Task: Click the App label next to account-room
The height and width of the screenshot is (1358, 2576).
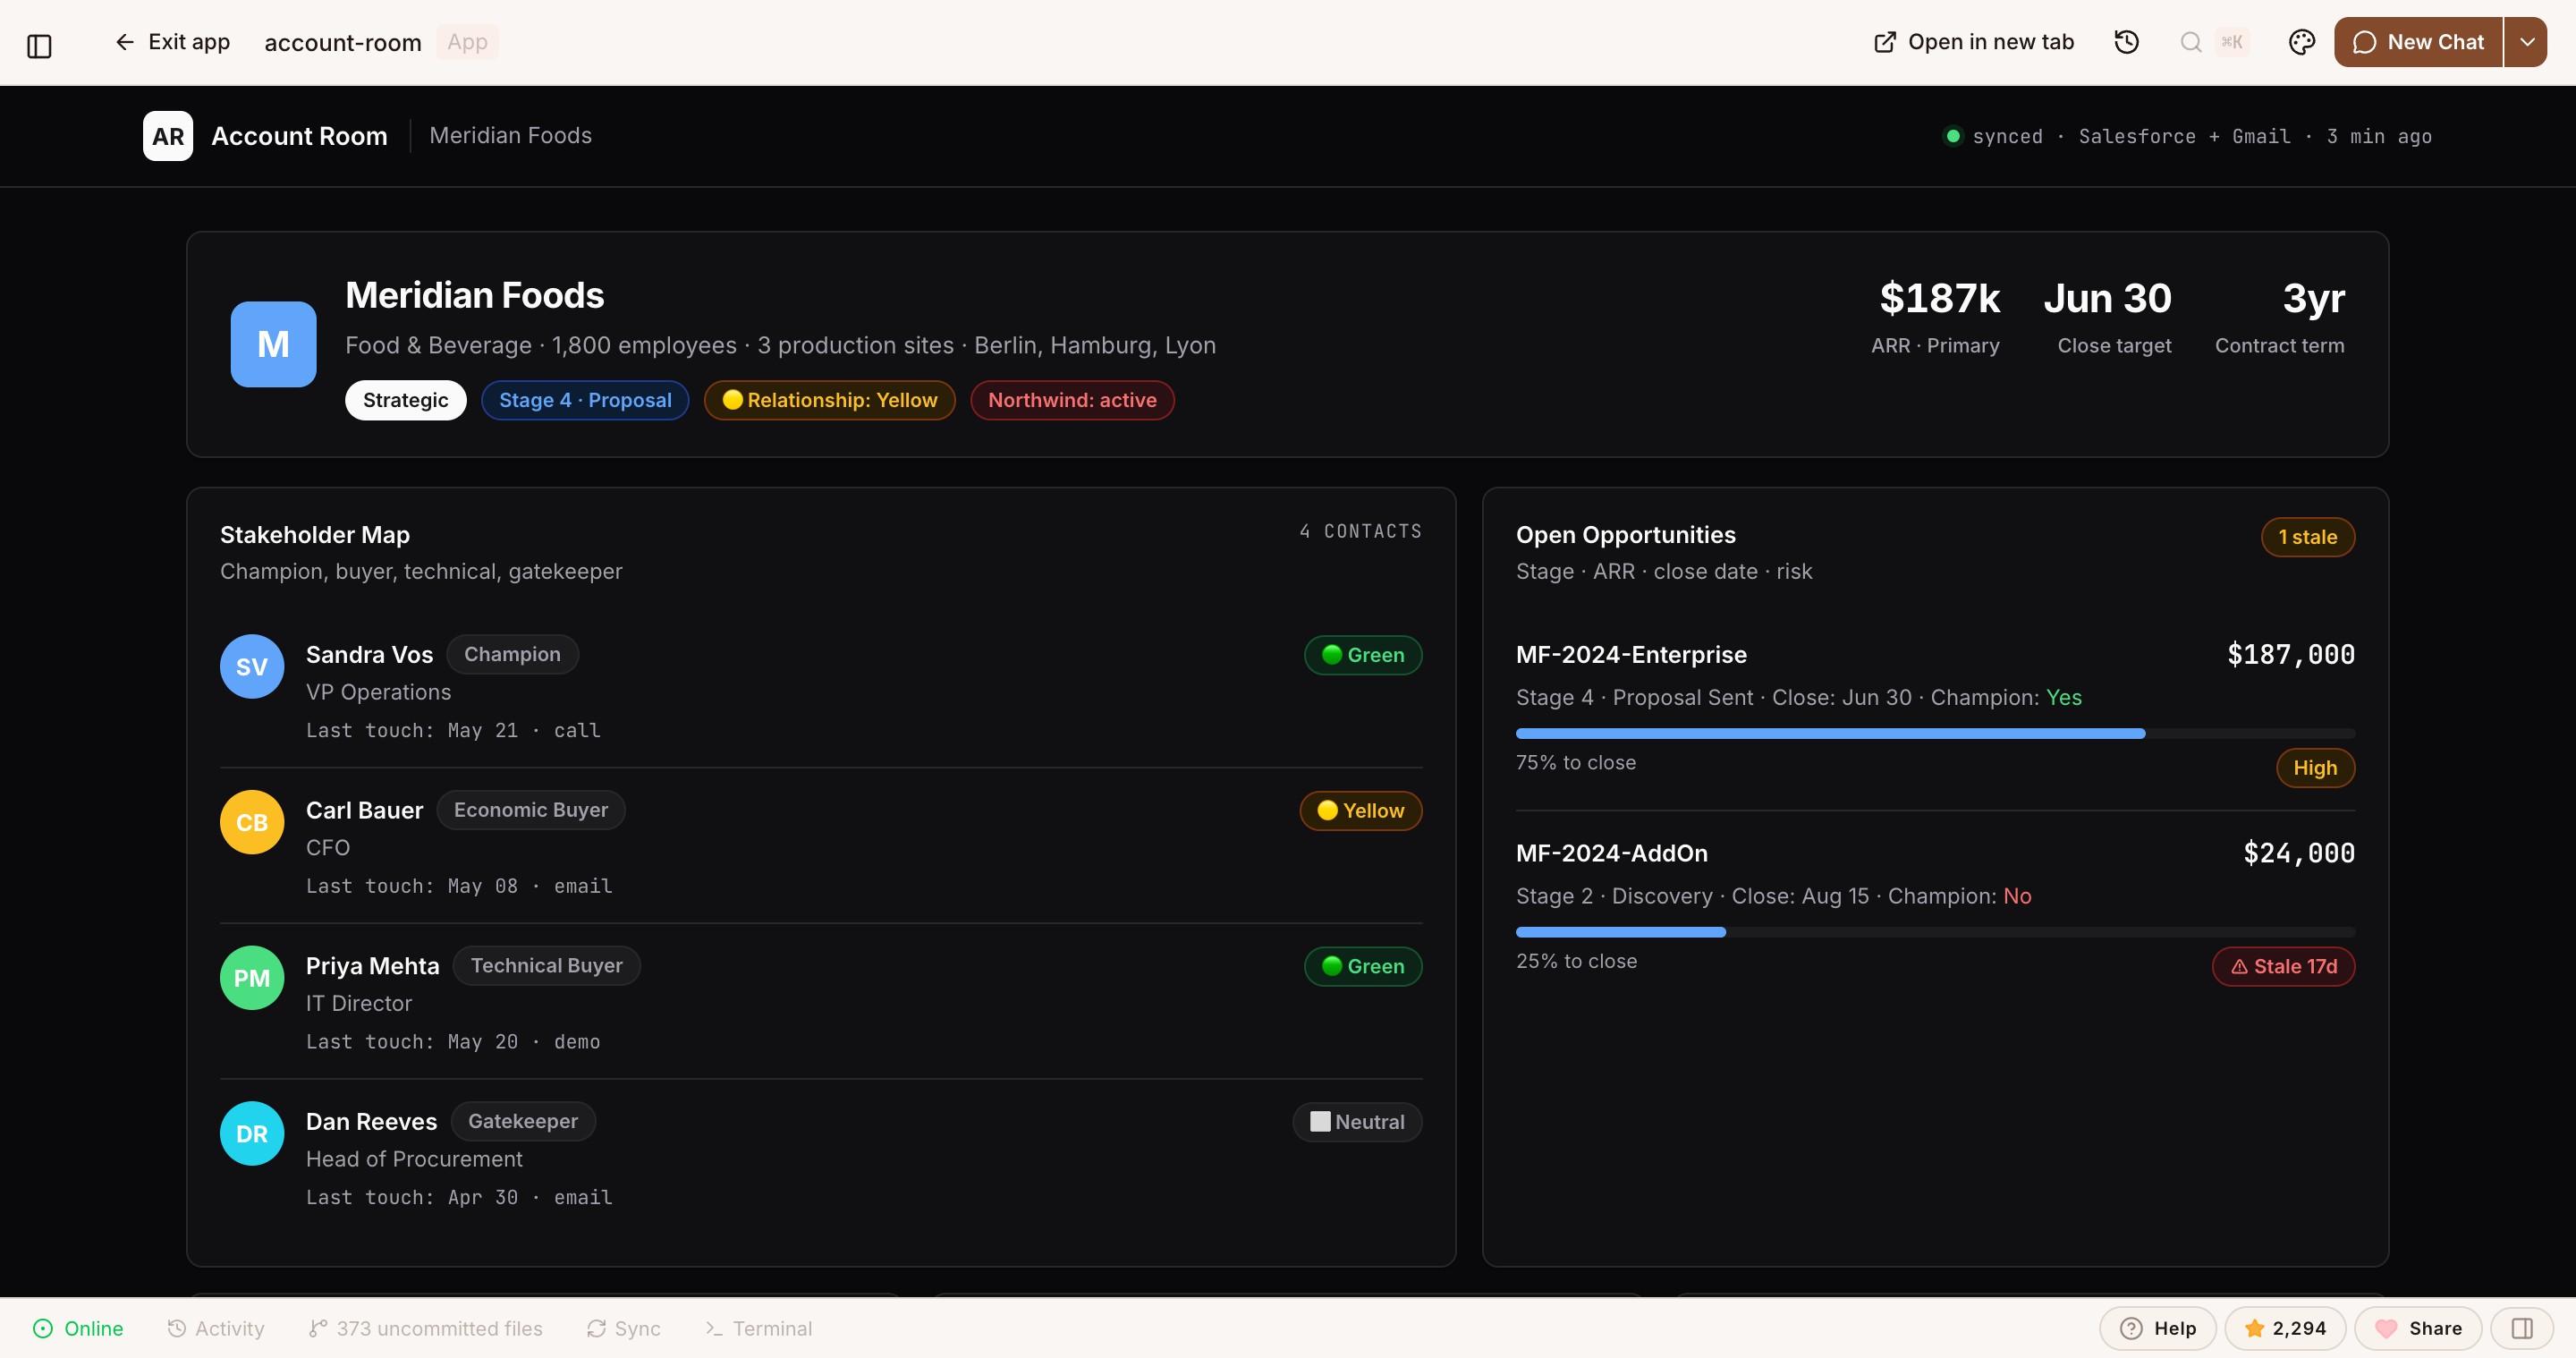Action: (x=467, y=42)
